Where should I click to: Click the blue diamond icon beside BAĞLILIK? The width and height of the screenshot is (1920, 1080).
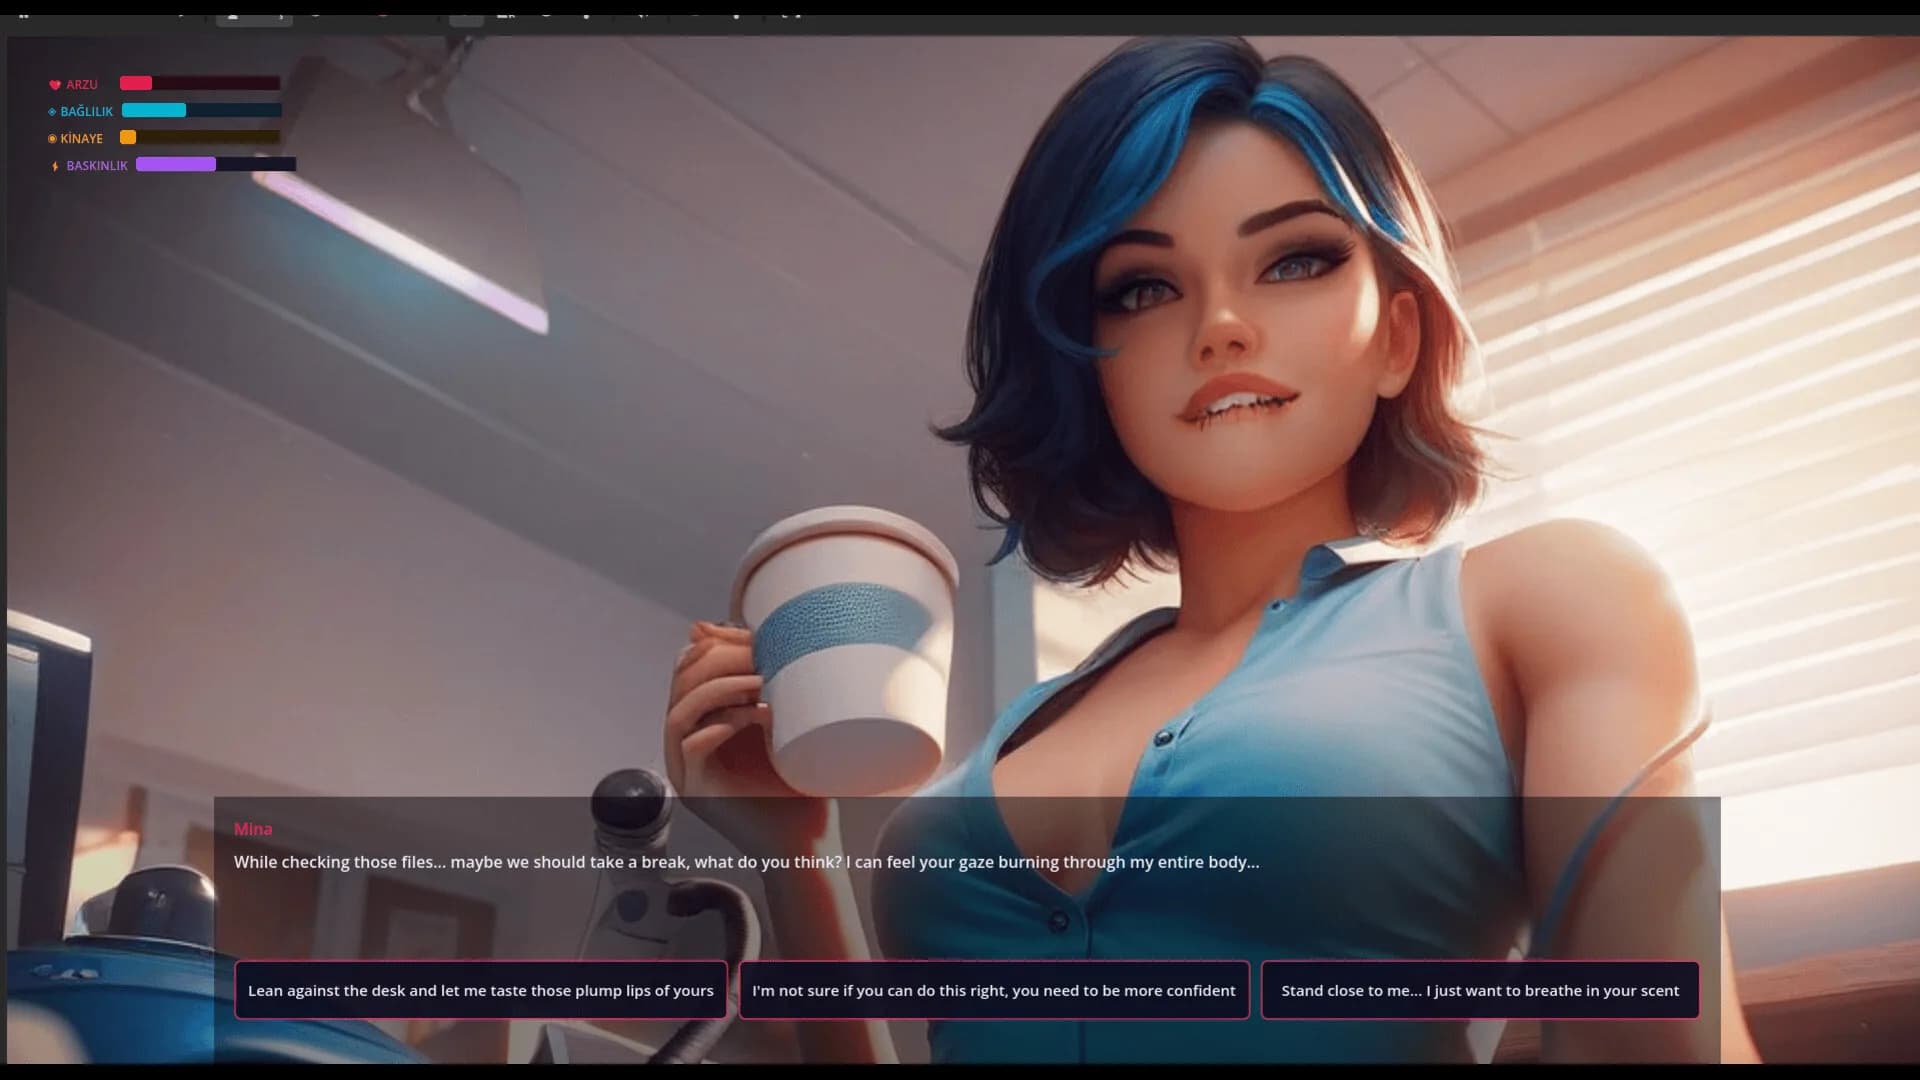pos(52,112)
